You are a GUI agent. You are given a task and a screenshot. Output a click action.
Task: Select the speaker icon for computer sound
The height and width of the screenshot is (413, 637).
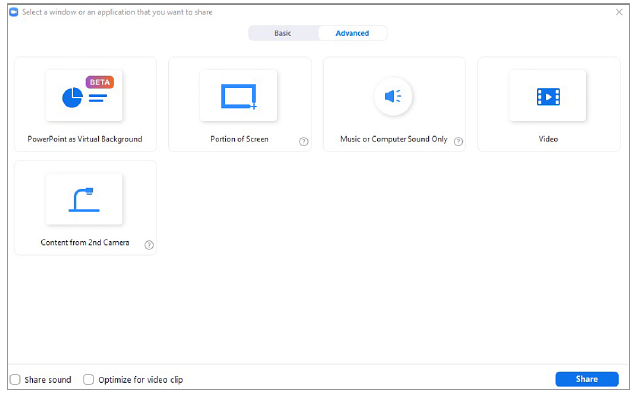(x=393, y=96)
